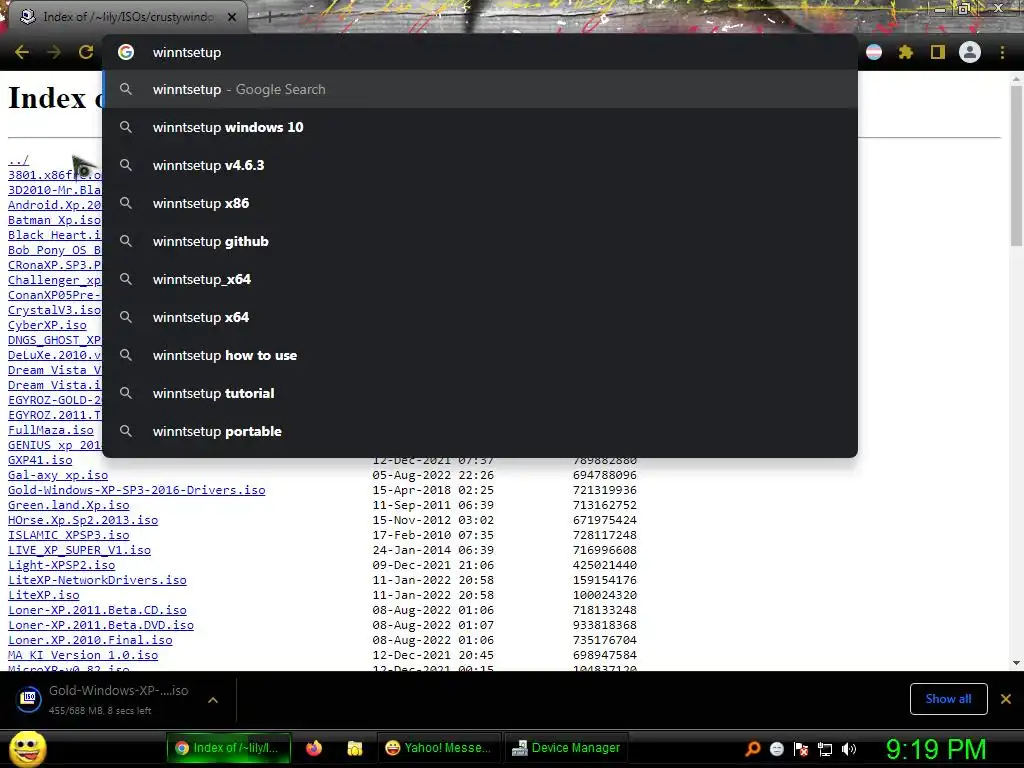1024x768 pixels.
Task: Open MA_KI_Version_1.0.iso link
Action: click(83, 656)
